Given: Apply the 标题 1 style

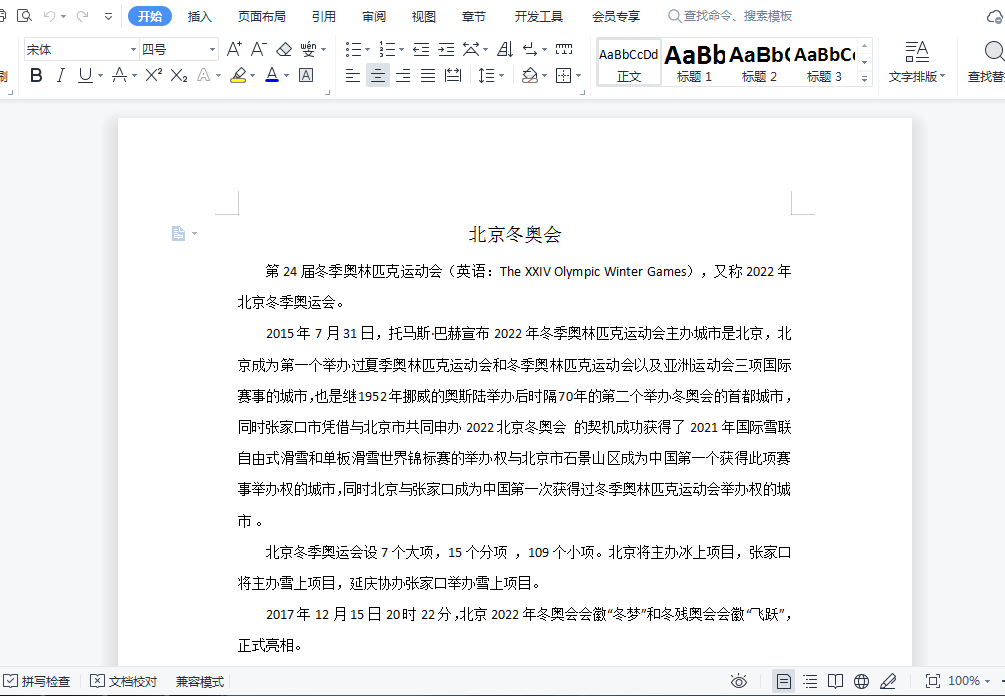Looking at the screenshot, I should 694,62.
